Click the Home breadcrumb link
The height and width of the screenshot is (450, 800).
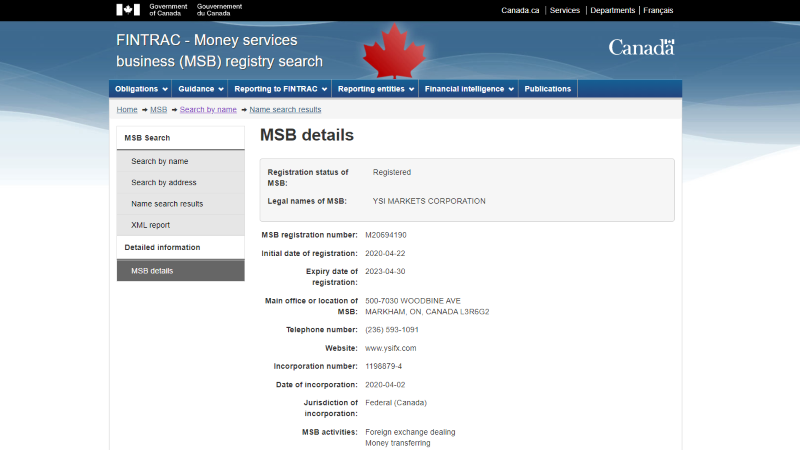[127, 109]
